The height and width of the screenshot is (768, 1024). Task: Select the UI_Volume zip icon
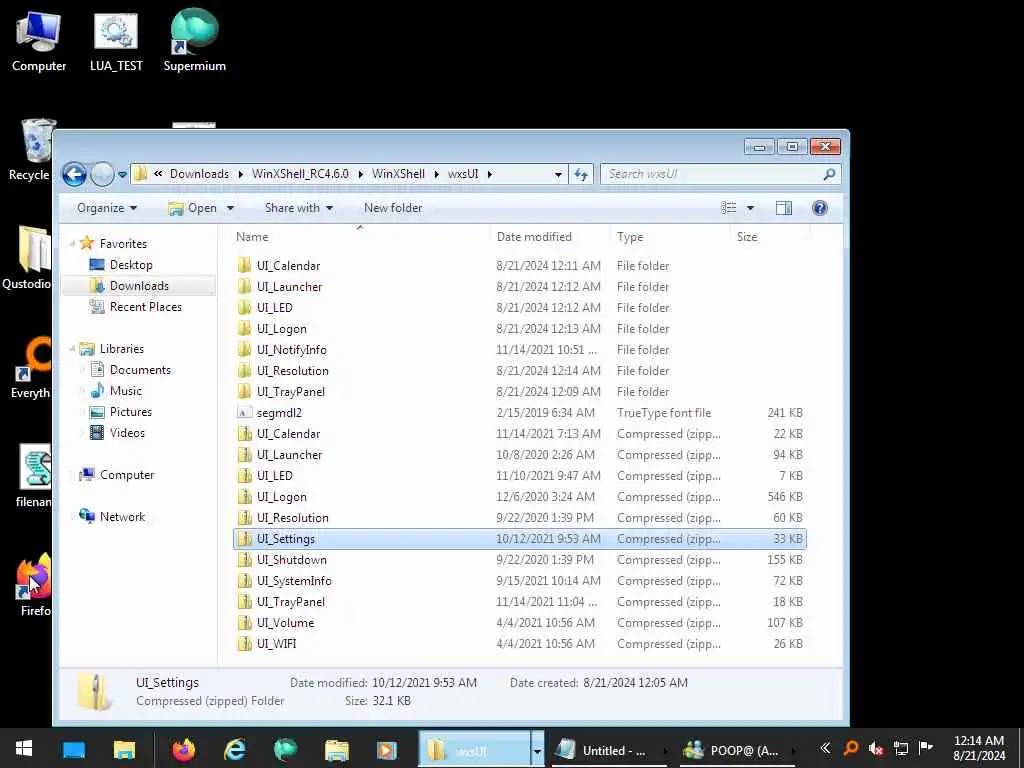tap(244, 622)
